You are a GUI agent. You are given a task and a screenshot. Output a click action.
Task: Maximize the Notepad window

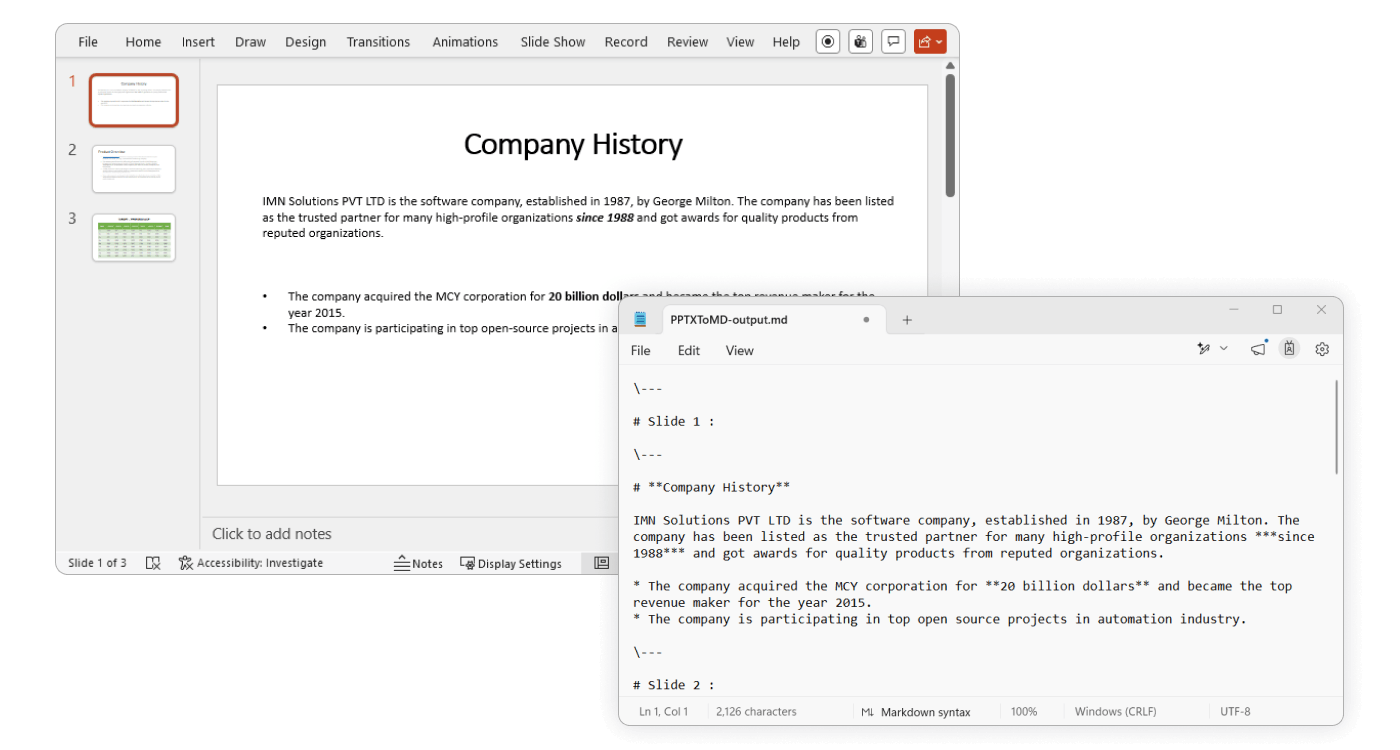(x=1277, y=310)
